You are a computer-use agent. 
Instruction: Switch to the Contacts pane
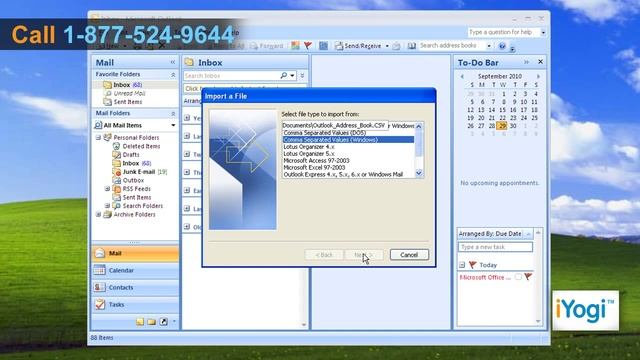pyautogui.click(x=135, y=288)
